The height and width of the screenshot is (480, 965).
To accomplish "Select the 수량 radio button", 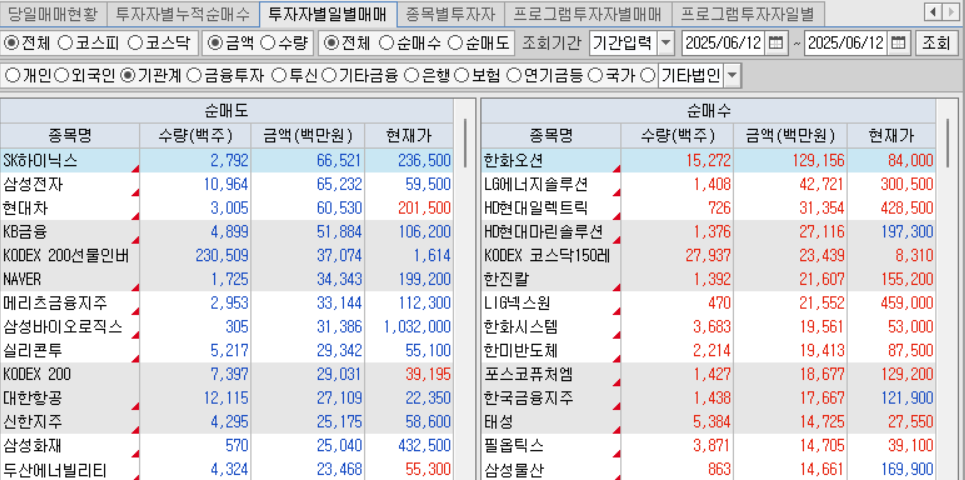I will point(266,43).
